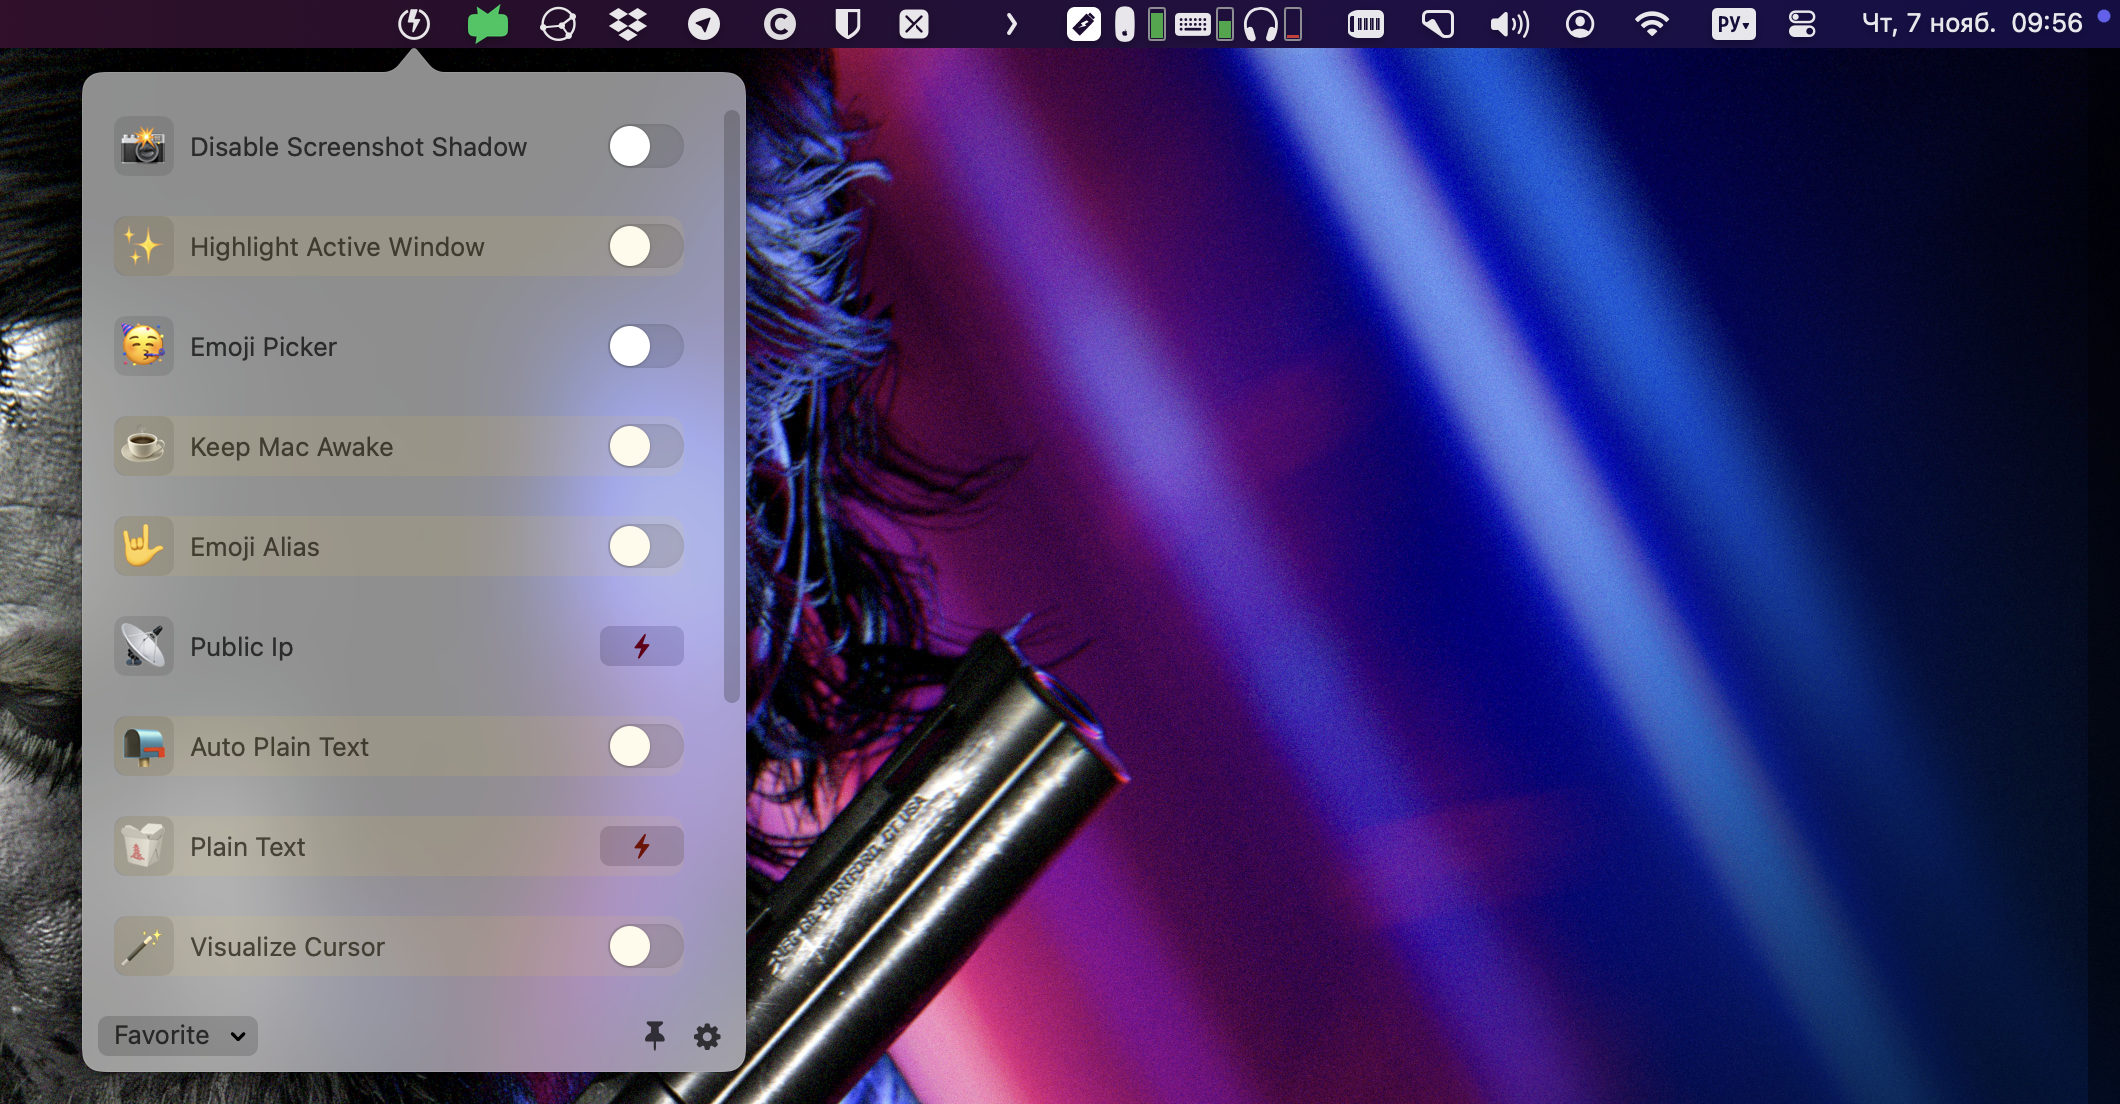The height and width of the screenshot is (1104, 2120).
Task: Open the РУ input language menu
Action: 1733,24
